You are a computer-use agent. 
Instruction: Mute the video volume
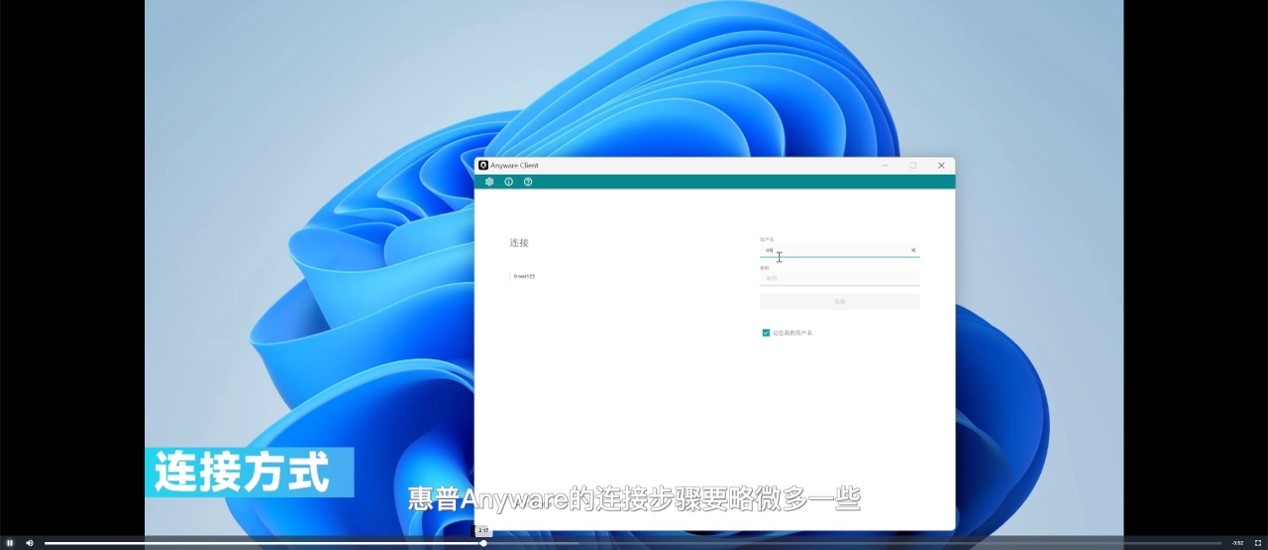click(29, 543)
